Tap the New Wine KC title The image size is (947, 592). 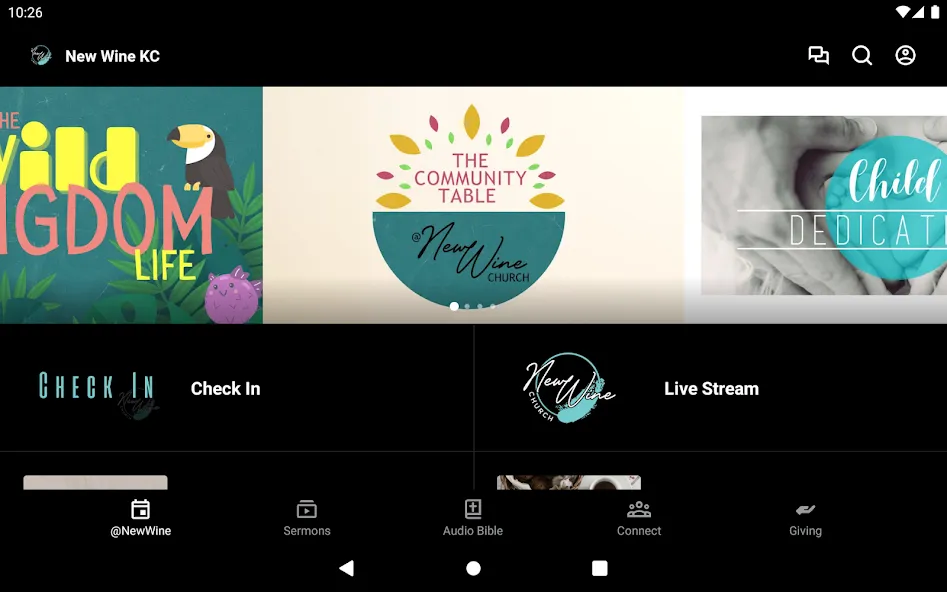click(x=112, y=56)
